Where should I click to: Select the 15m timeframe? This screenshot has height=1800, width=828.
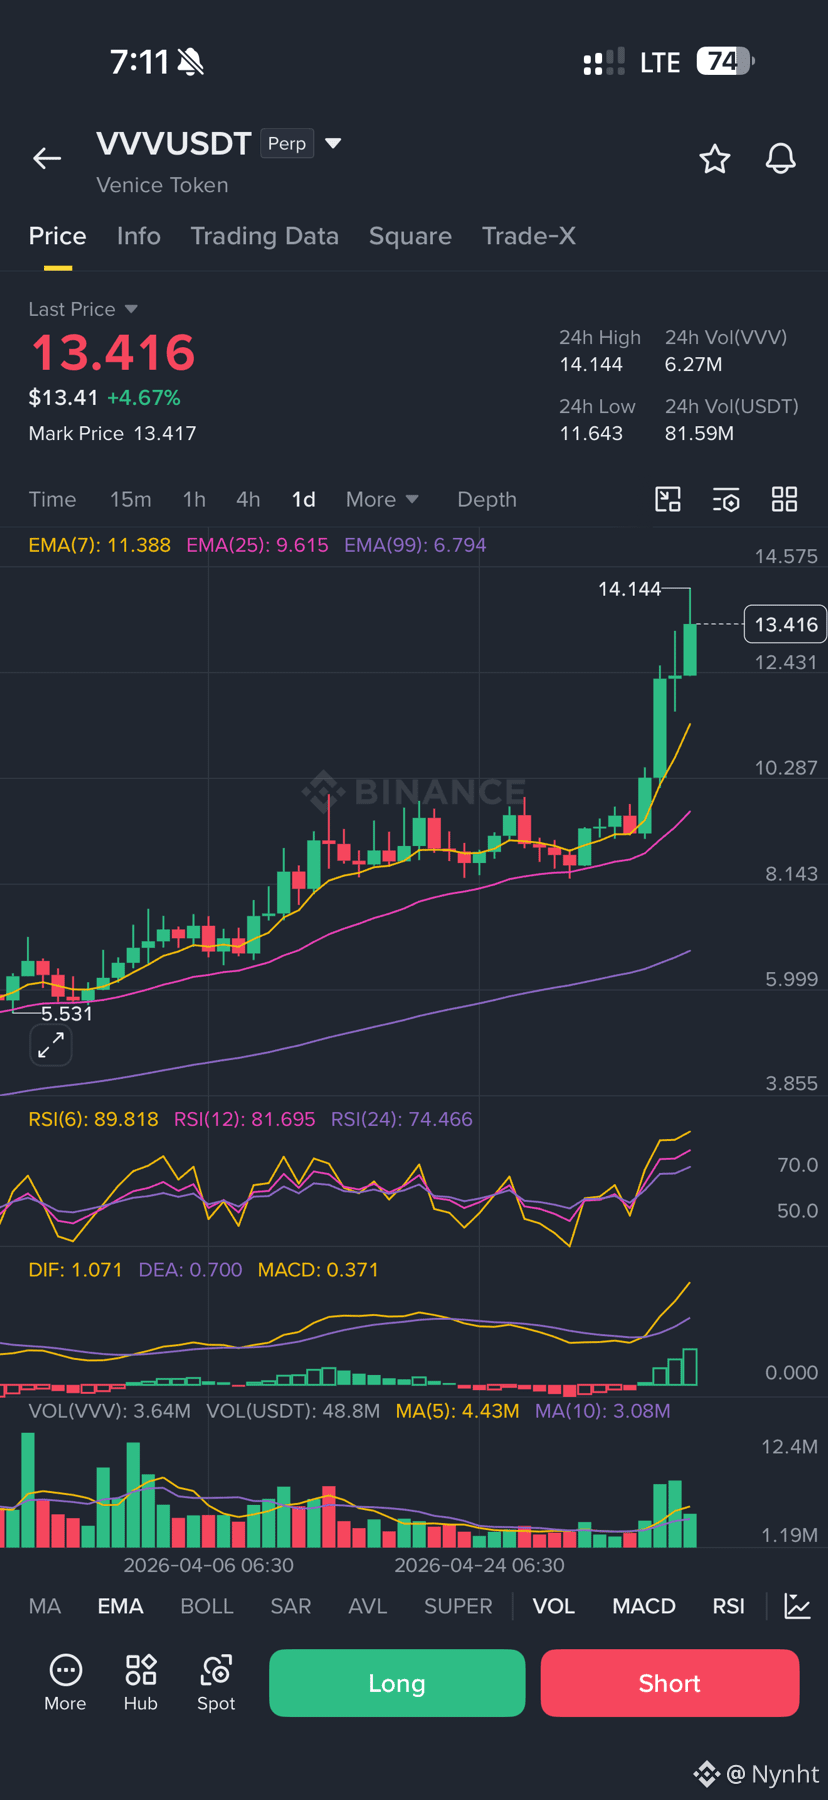pos(130,499)
